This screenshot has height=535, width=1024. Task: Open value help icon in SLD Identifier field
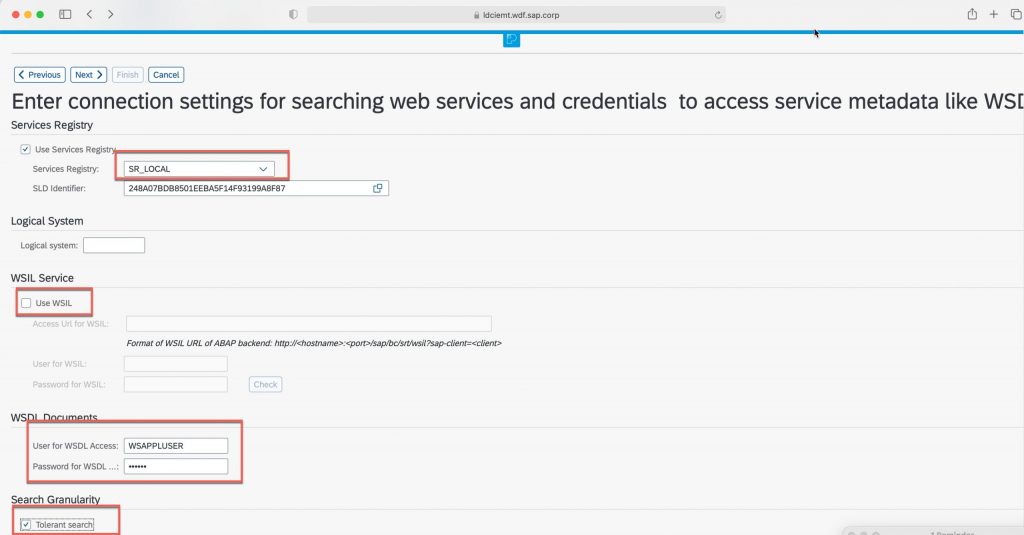click(x=377, y=188)
